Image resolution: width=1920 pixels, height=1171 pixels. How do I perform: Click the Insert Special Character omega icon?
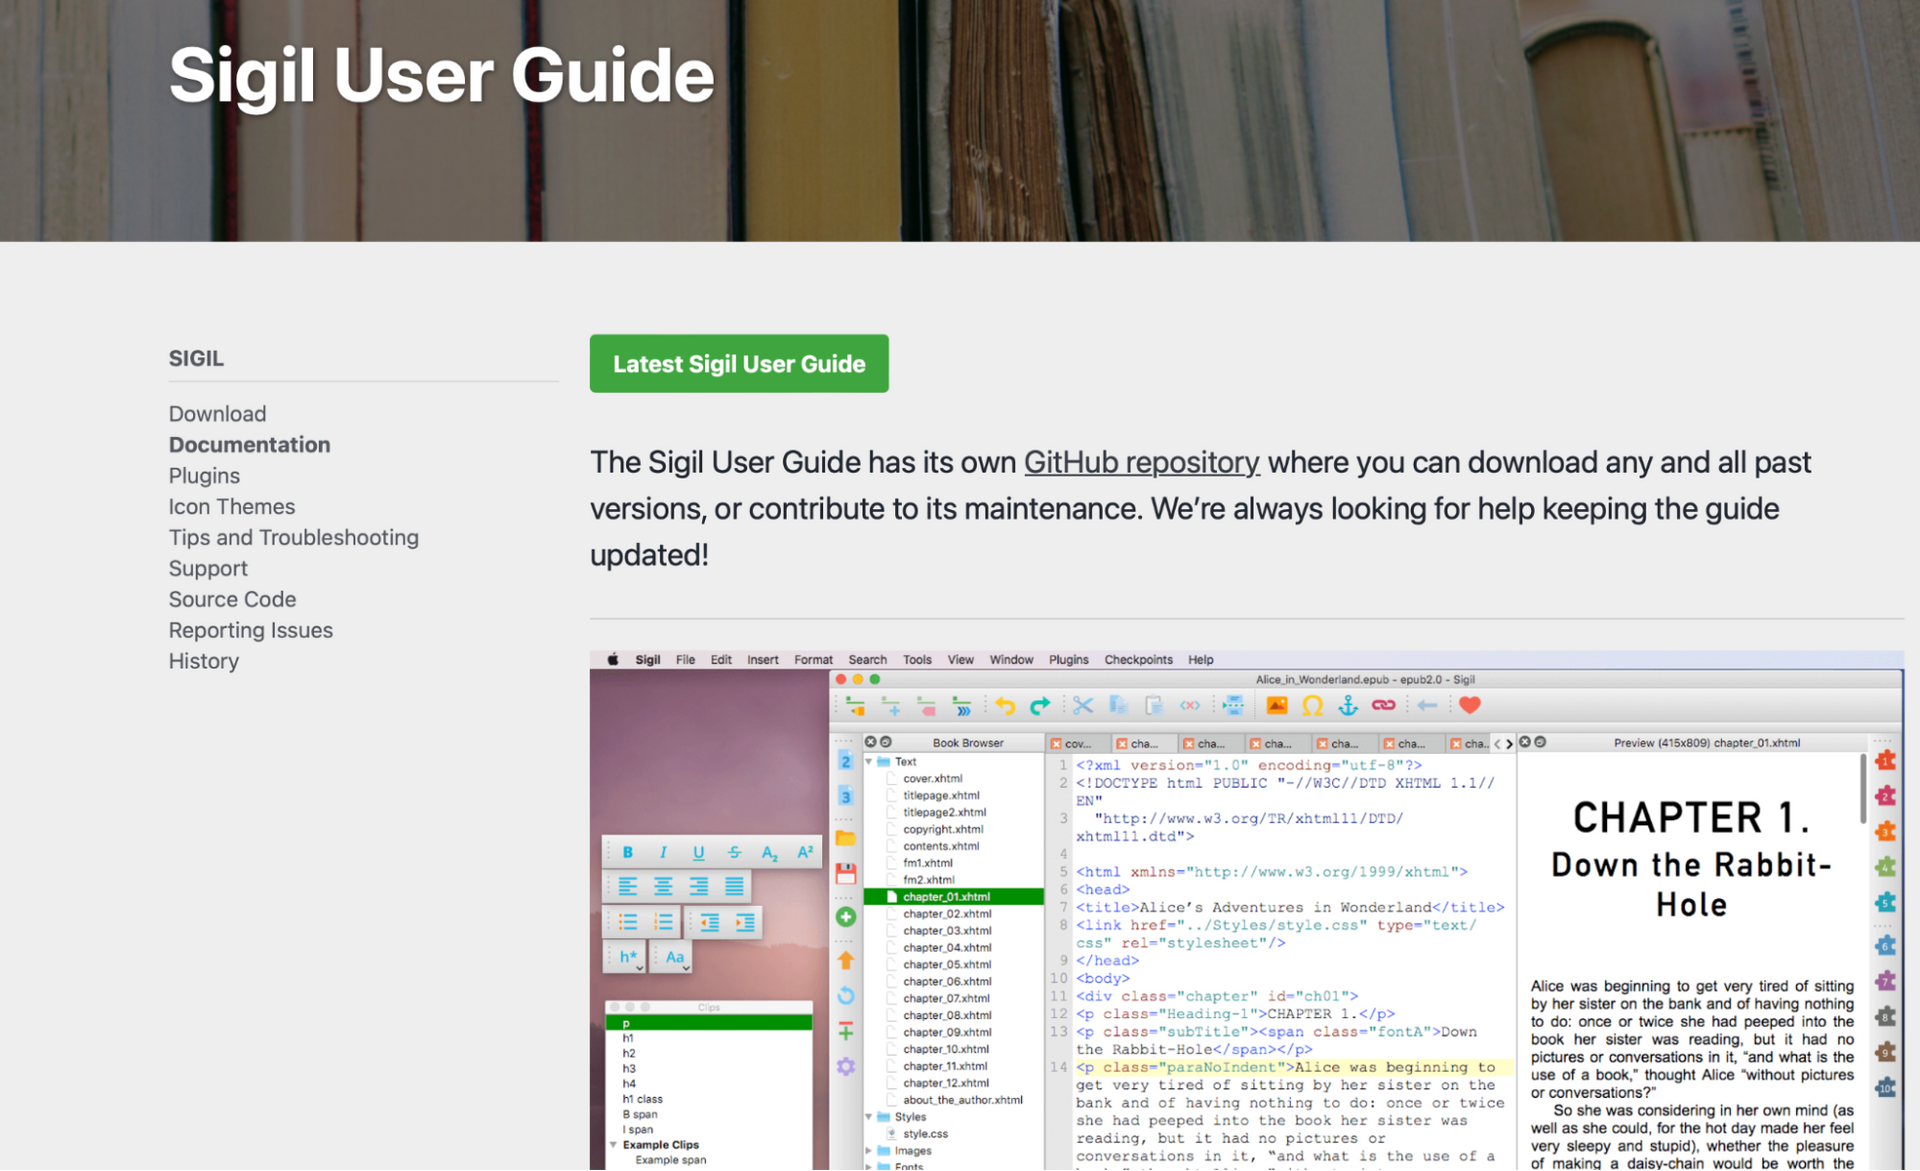click(x=1312, y=706)
